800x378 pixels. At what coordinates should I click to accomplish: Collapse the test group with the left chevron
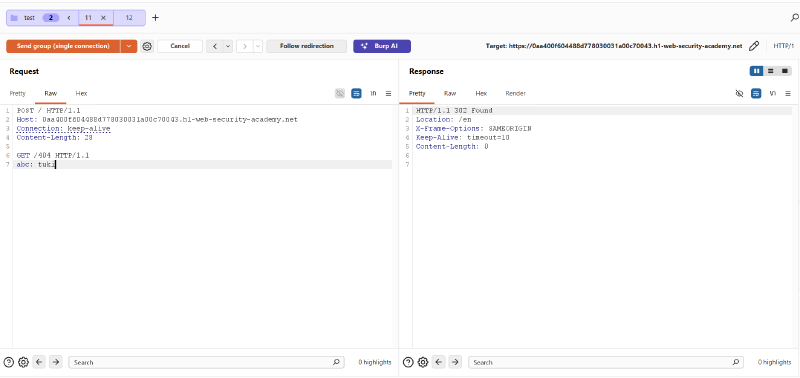[x=69, y=18]
